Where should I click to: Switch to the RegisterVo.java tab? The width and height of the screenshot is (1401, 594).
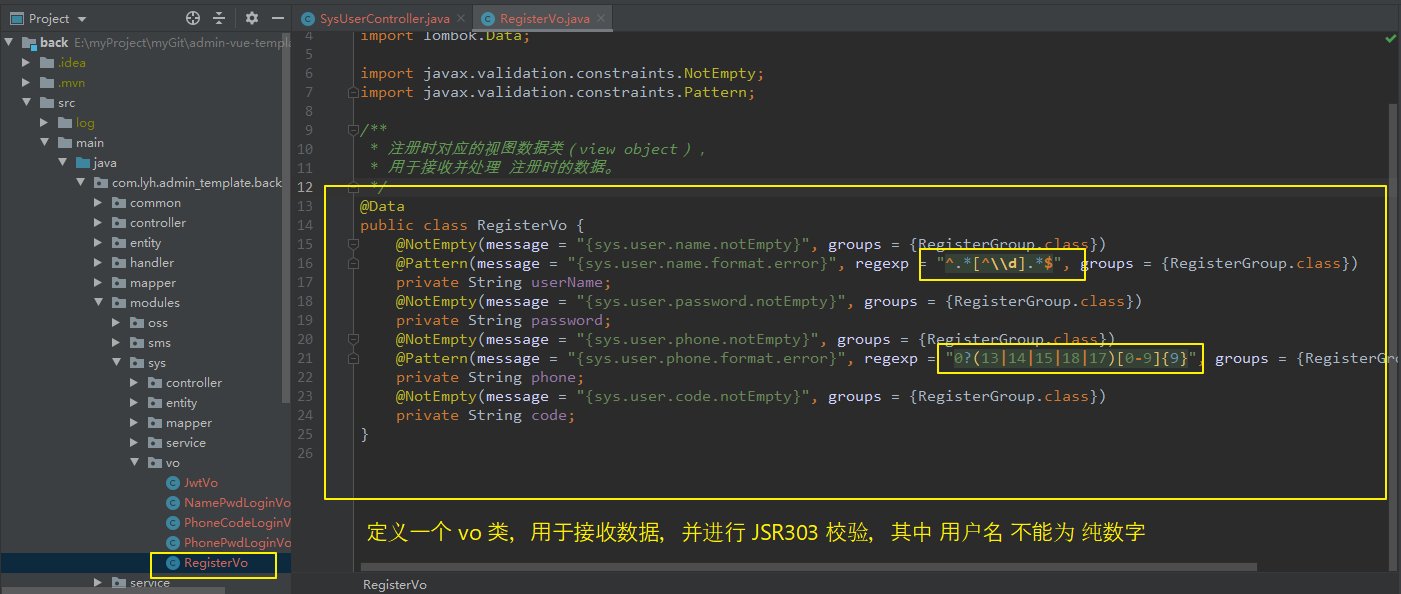544,19
